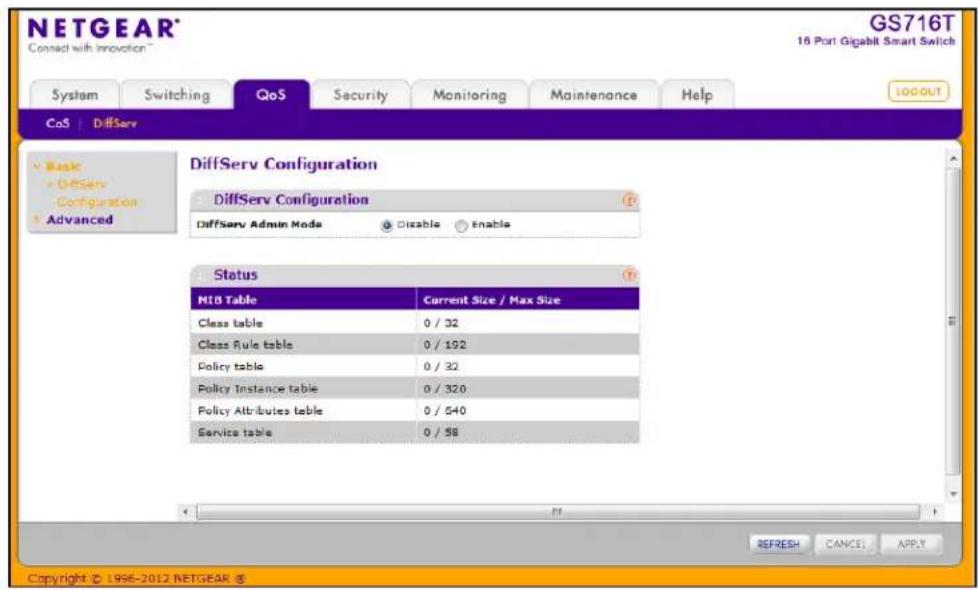Click Policy Attributes table row label
The image size is (978, 590).
tap(260, 410)
